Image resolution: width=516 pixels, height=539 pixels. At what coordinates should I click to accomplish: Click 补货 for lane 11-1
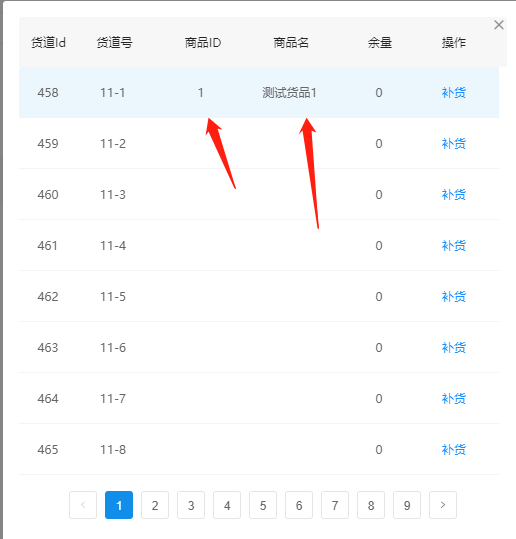(453, 93)
